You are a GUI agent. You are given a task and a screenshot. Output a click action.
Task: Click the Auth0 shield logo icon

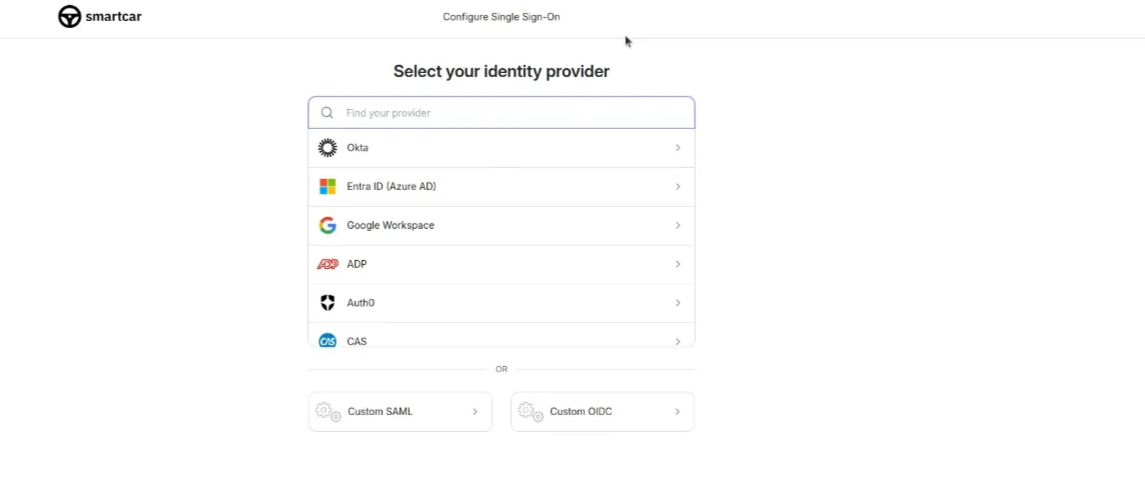pyautogui.click(x=328, y=303)
